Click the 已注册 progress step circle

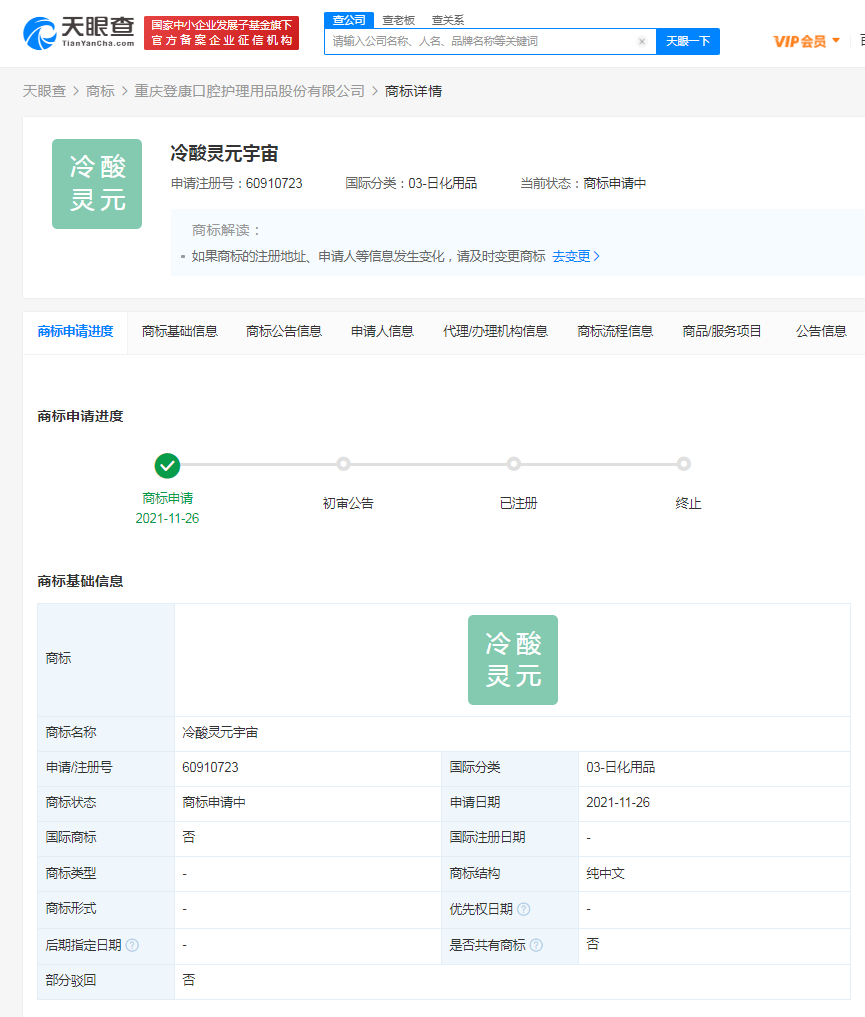tap(513, 464)
